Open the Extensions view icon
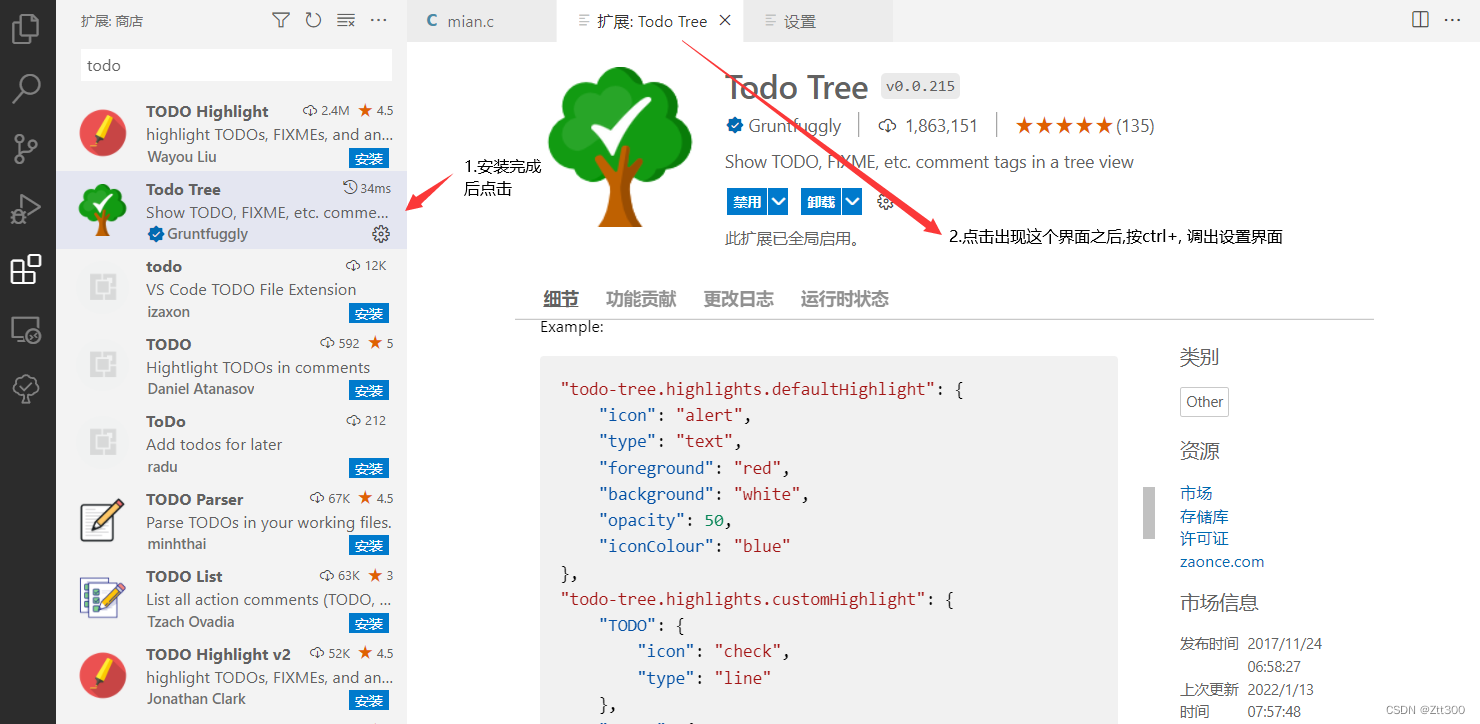The image size is (1480, 724). [x=25, y=269]
